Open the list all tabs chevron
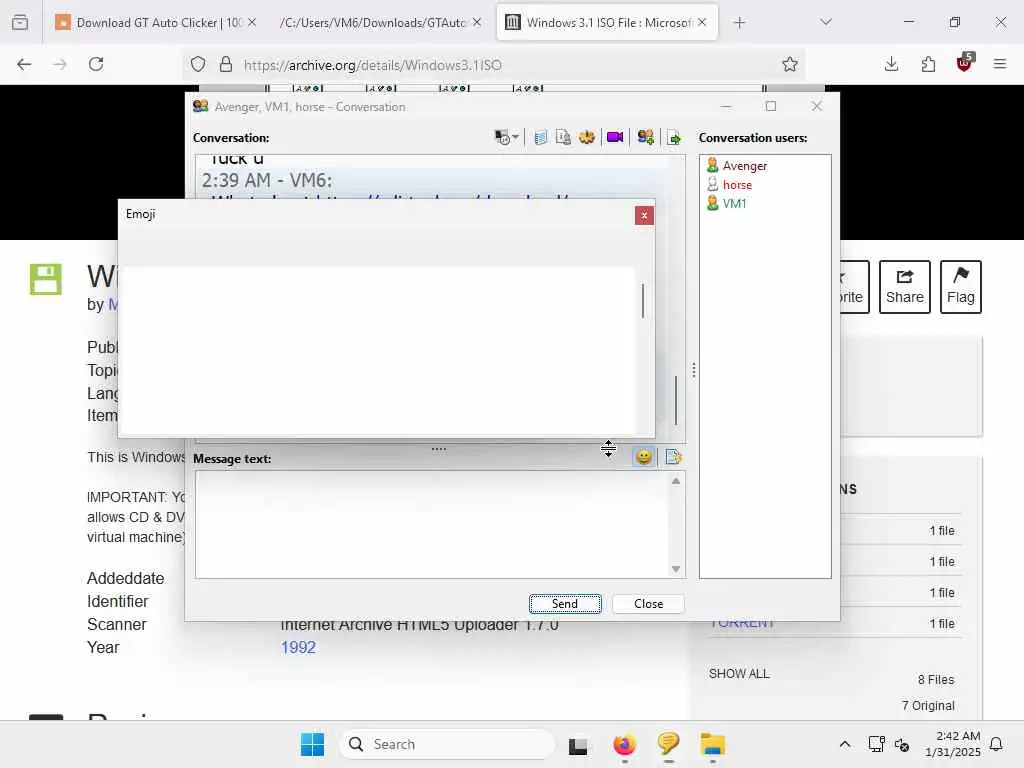Viewport: 1024px width, 768px height. click(x=826, y=22)
